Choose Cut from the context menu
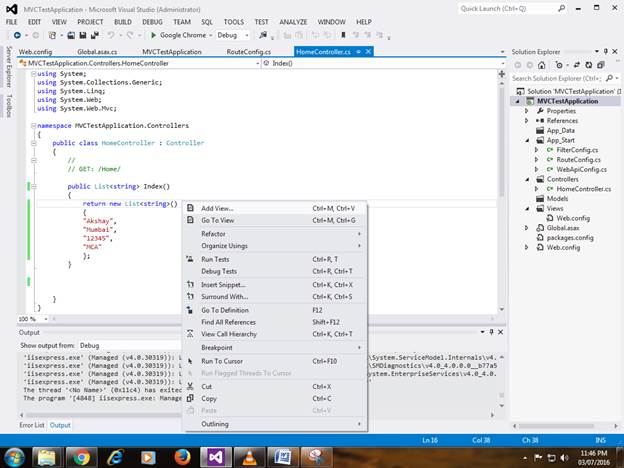This screenshot has width=624, height=468. click(x=207, y=386)
